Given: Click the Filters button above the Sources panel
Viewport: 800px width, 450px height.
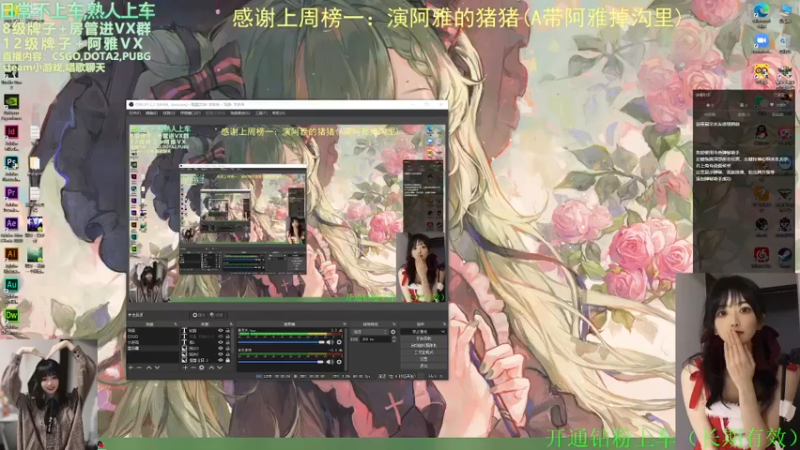Looking at the screenshot, I should [x=216, y=315].
